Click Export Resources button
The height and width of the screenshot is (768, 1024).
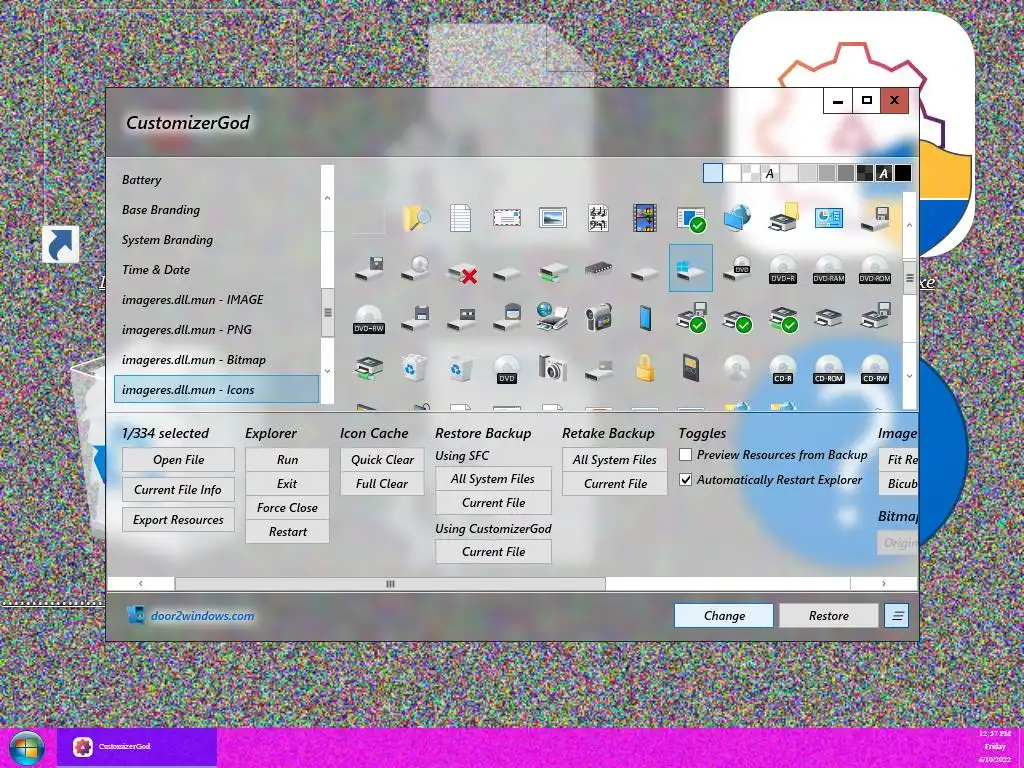tap(178, 519)
